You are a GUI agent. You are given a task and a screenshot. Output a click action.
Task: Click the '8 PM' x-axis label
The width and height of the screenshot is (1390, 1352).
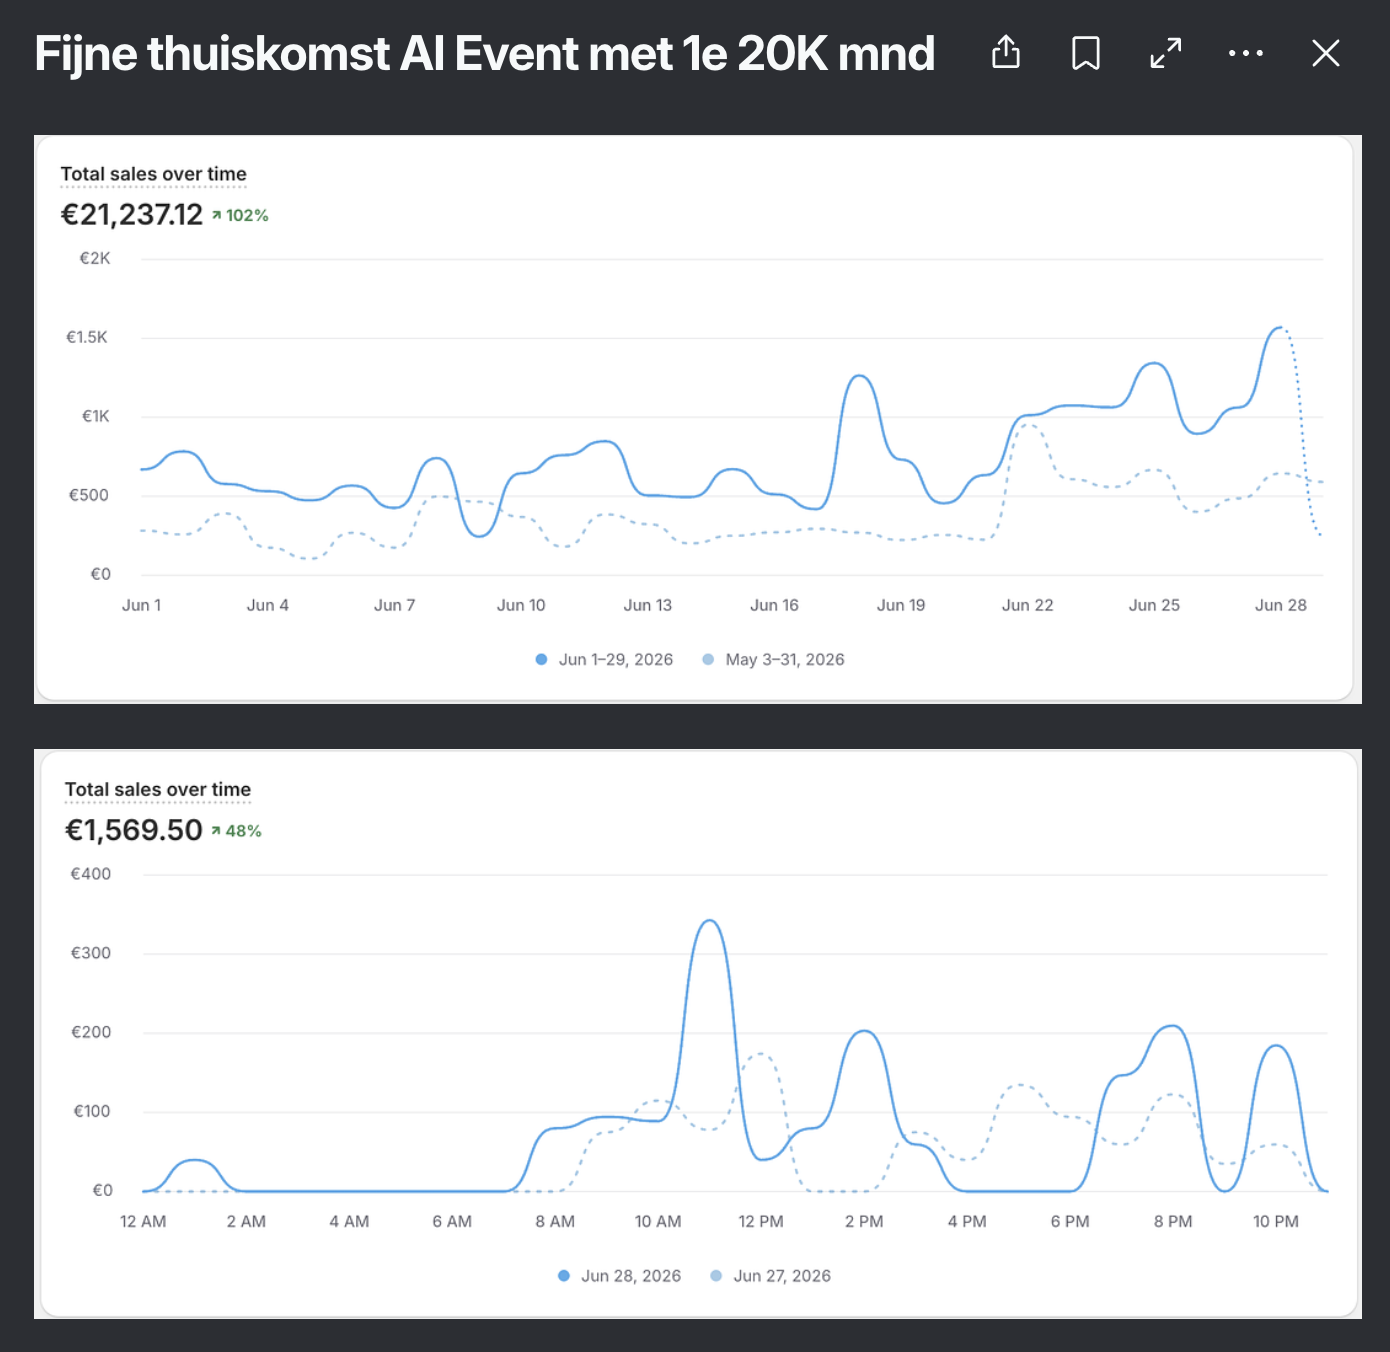point(1173,1222)
